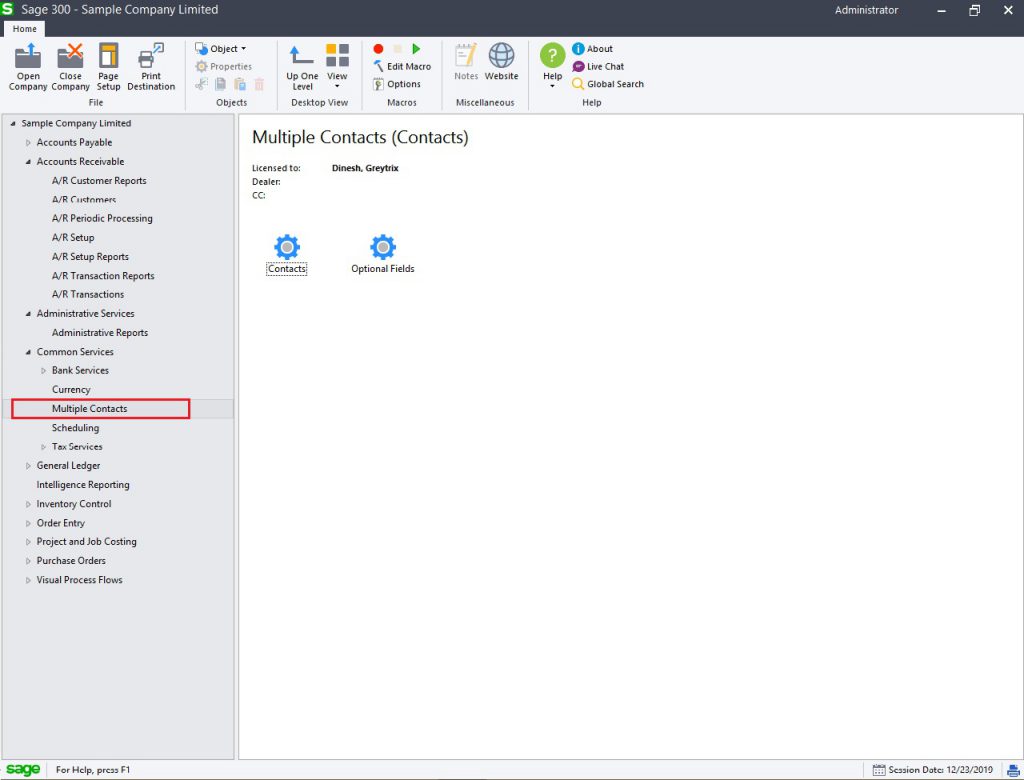Open the Optional Fields gear icon
The image size is (1024, 780).
[383, 247]
